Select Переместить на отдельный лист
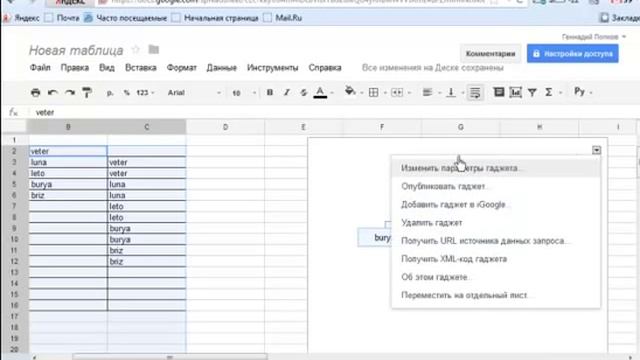Viewport: 640px width, 360px height. click(496, 295)
